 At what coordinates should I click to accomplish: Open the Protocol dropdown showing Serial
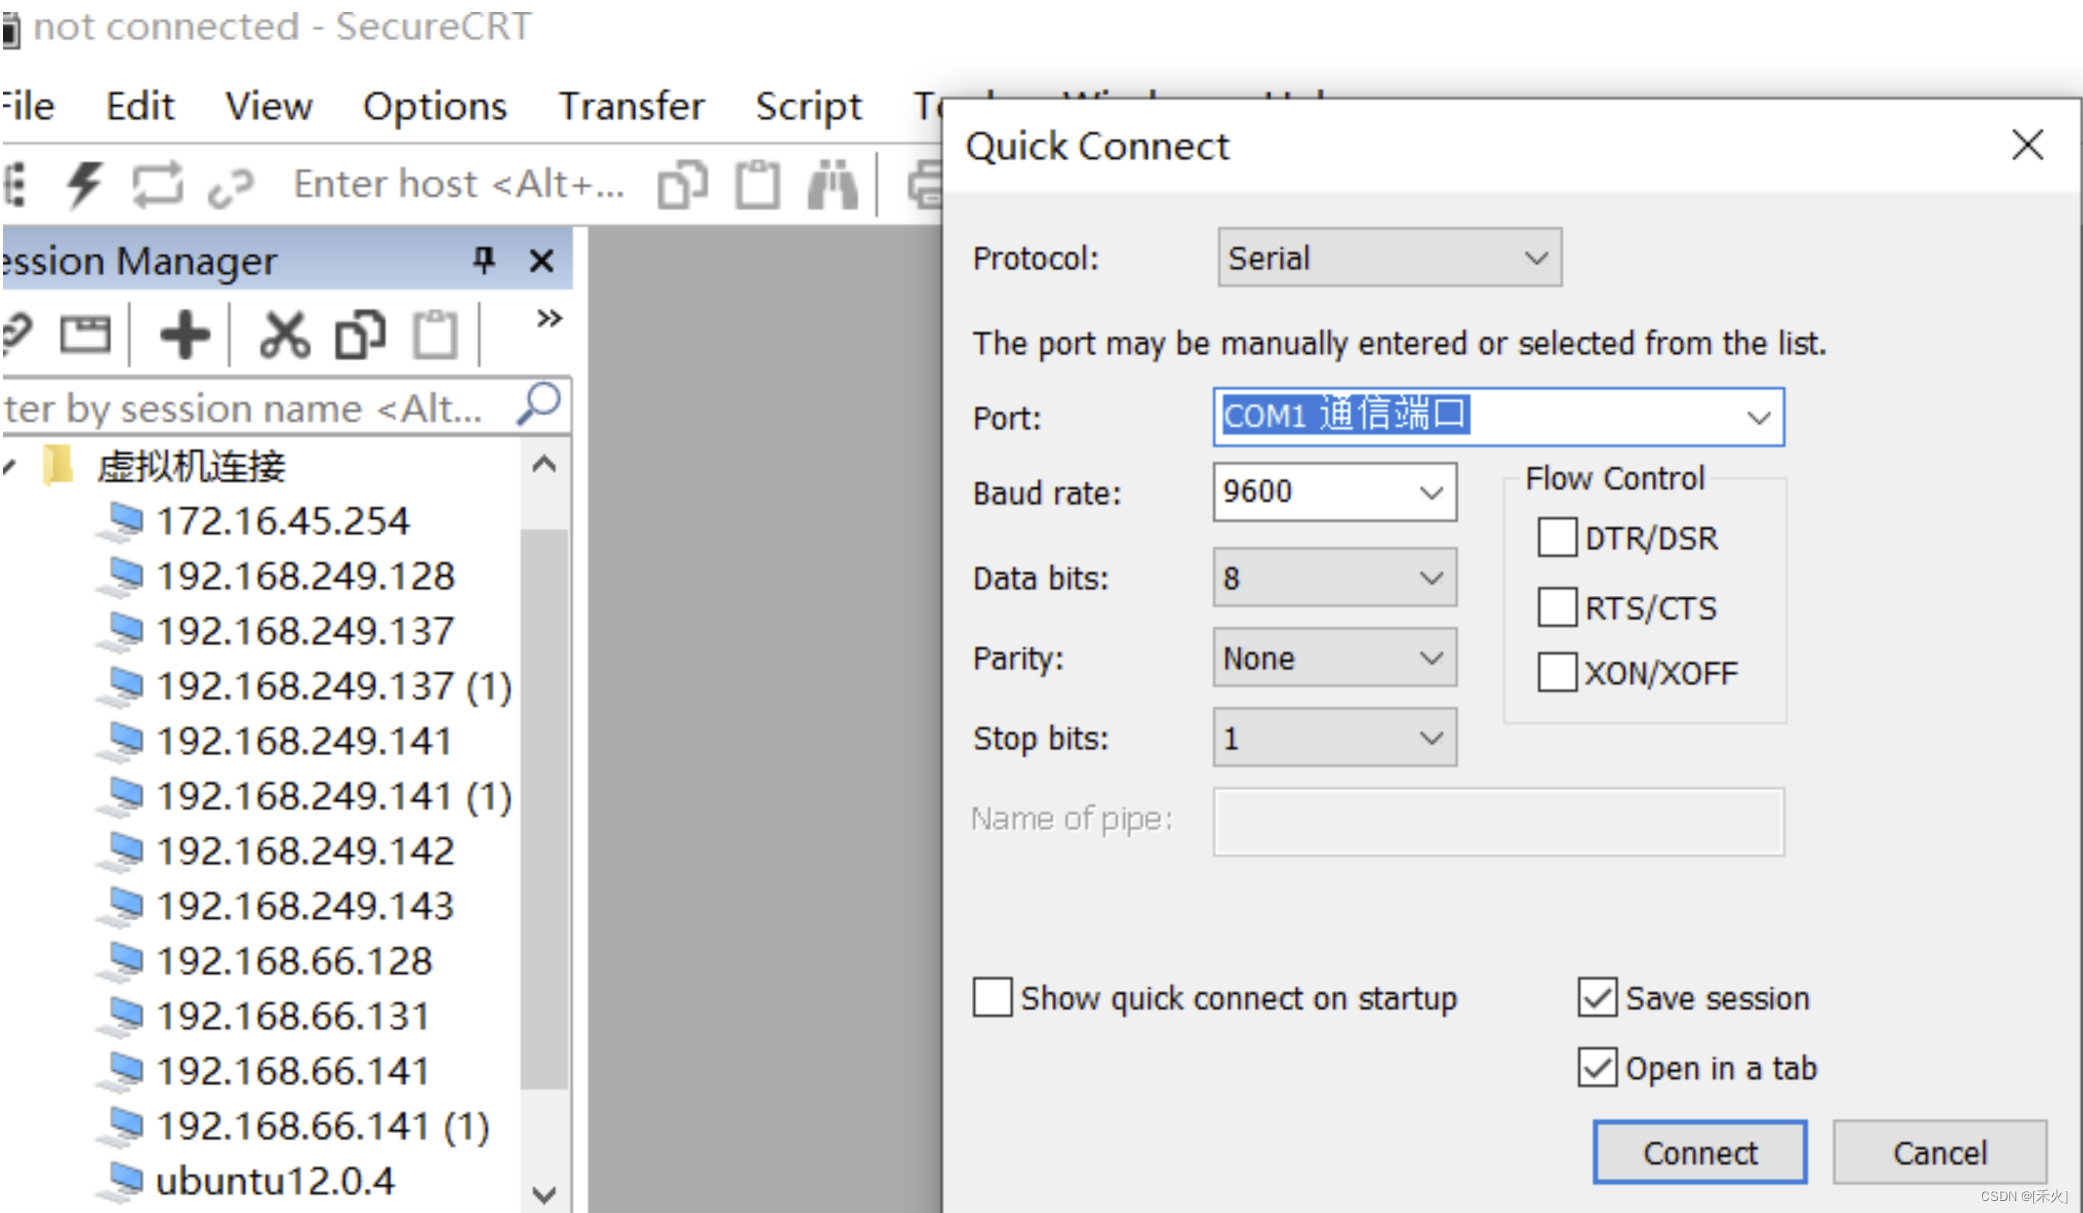tap(1389, 258)
